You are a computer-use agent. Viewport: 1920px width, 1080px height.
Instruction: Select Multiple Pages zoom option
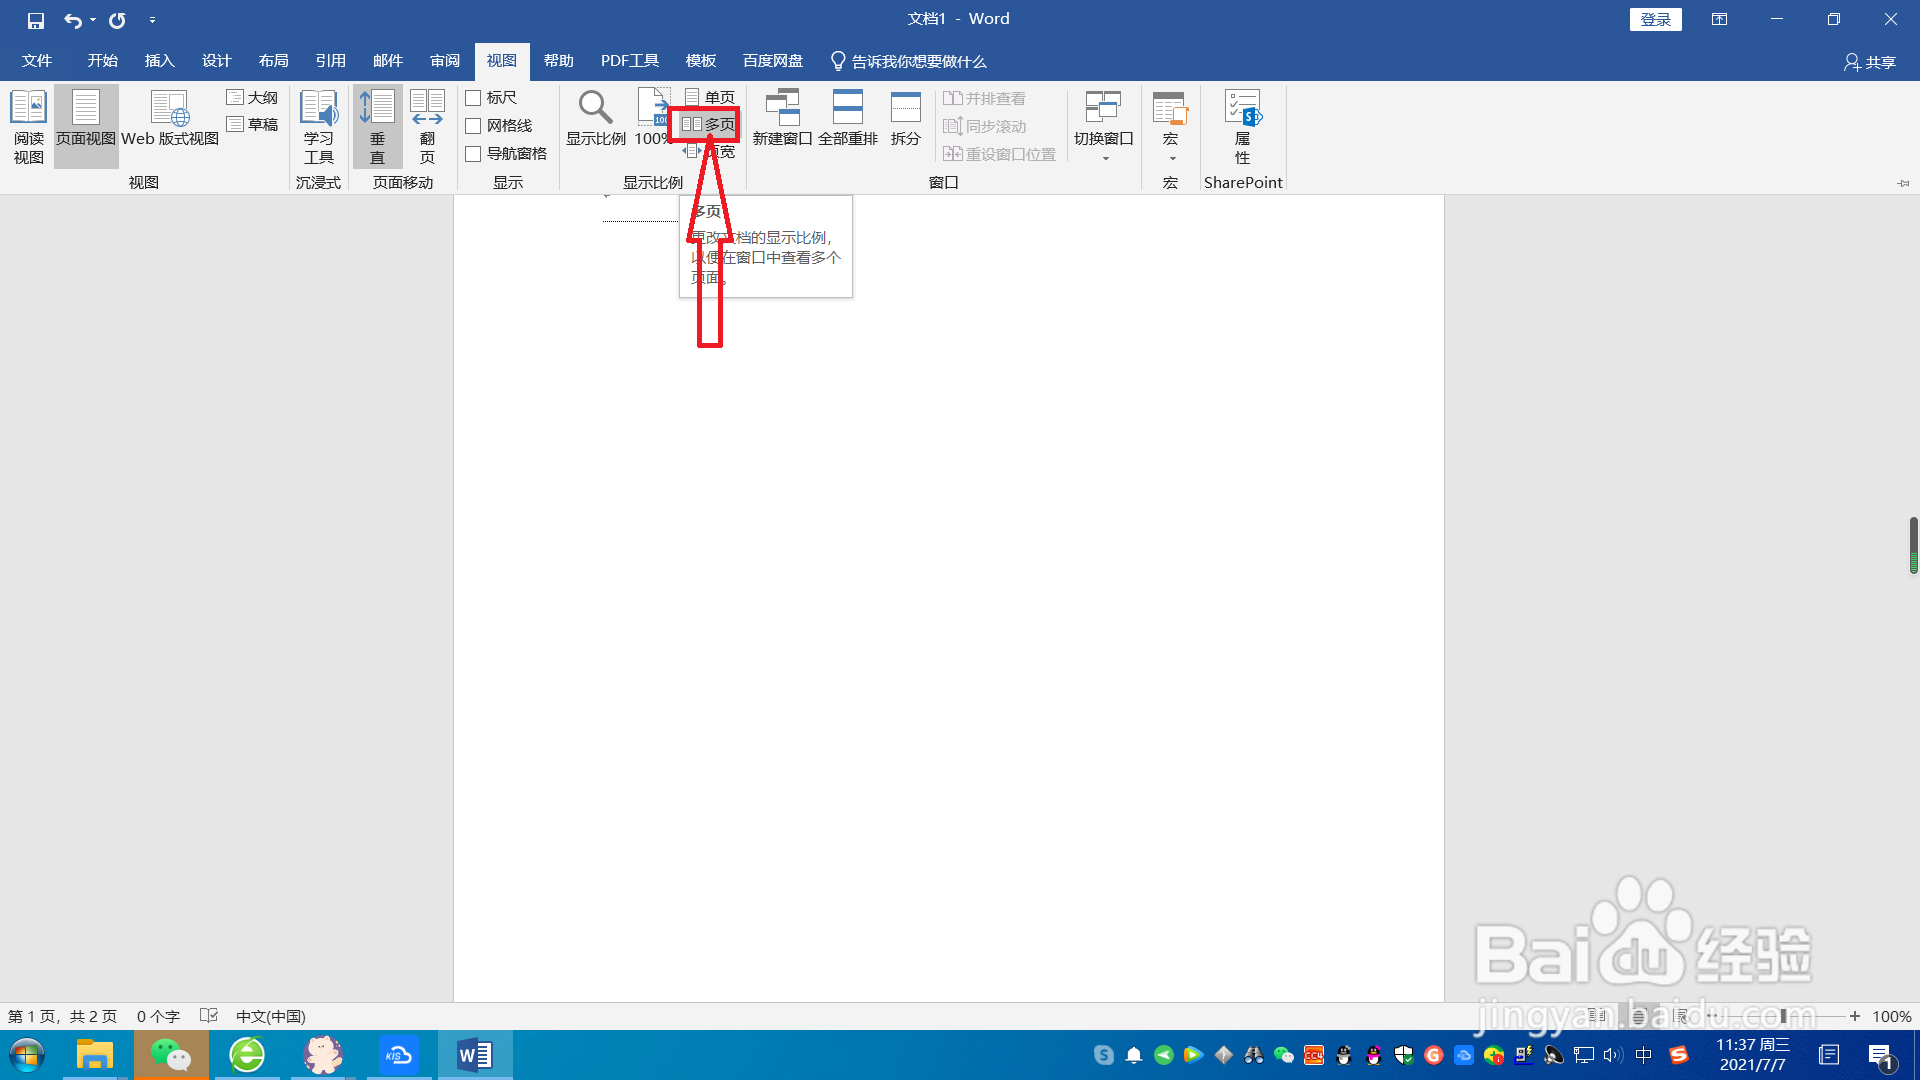(x=708, y=125)
